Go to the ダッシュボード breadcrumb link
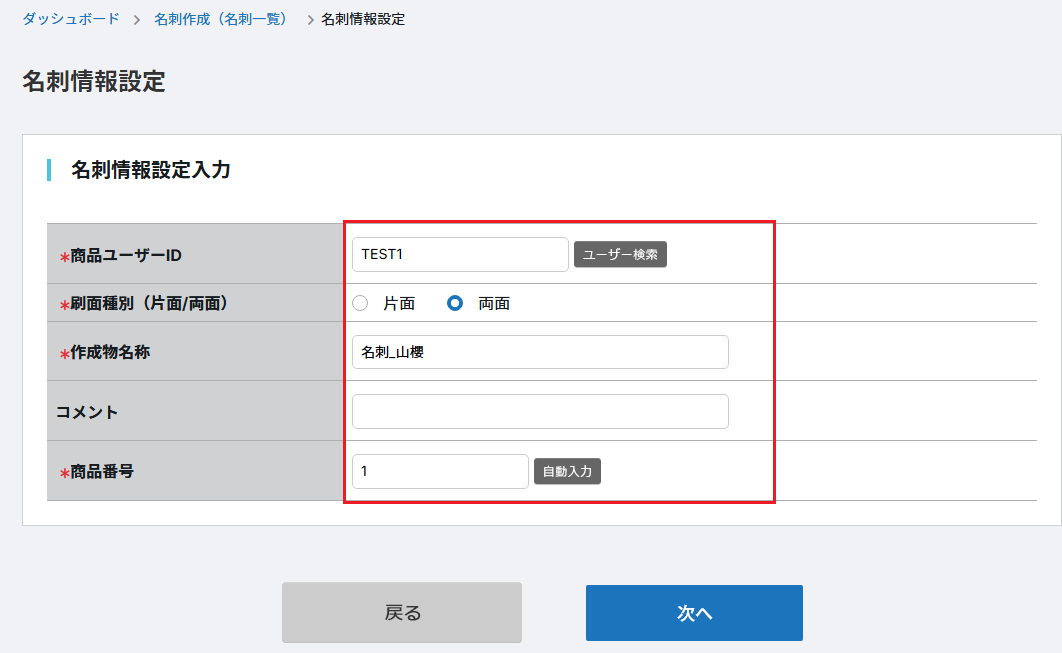Viewport: 1062px width, 653px height. point(70,19)
